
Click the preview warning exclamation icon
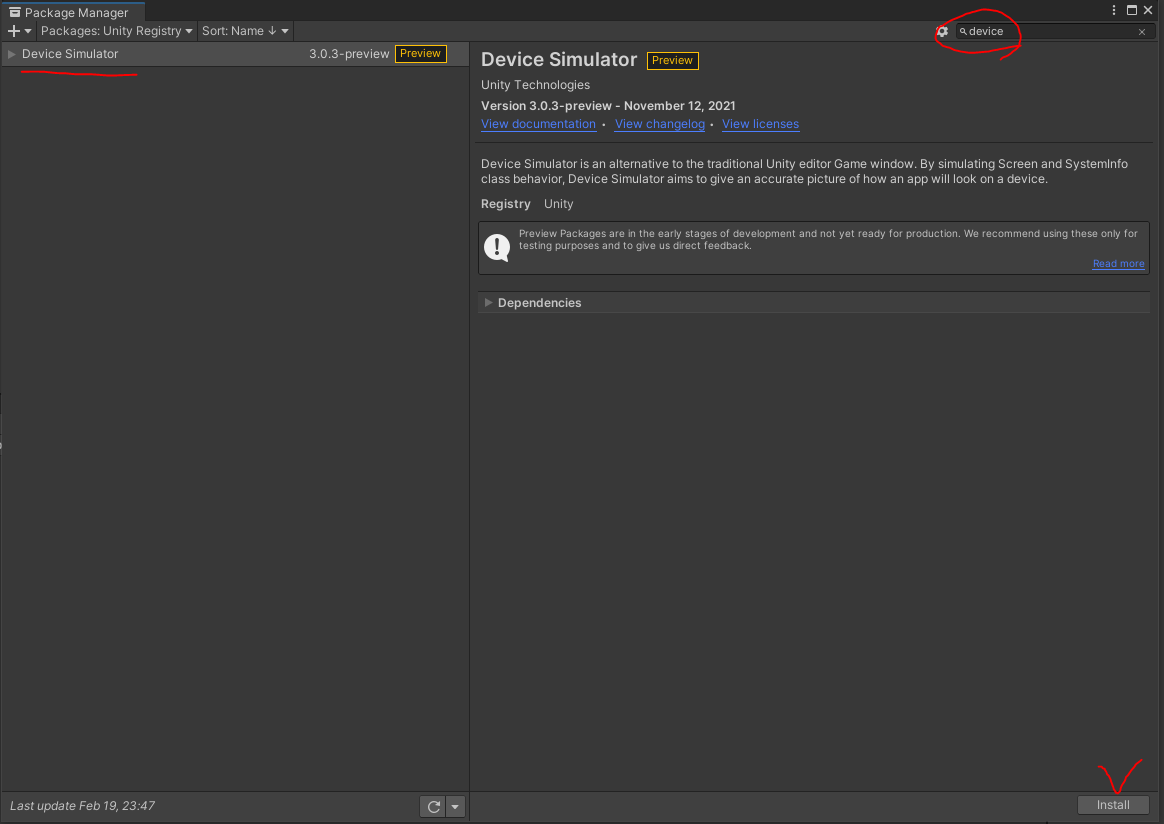tap(497, 247)
